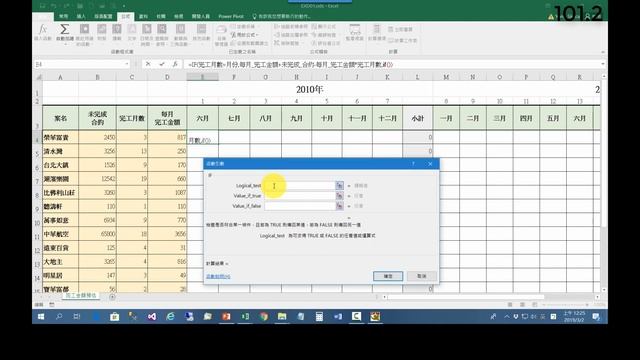The width and height of the screenshot is (640, 360).
Task: Select the Select All corner triangle
Action: pyautogui.click(x=38, y=77)
